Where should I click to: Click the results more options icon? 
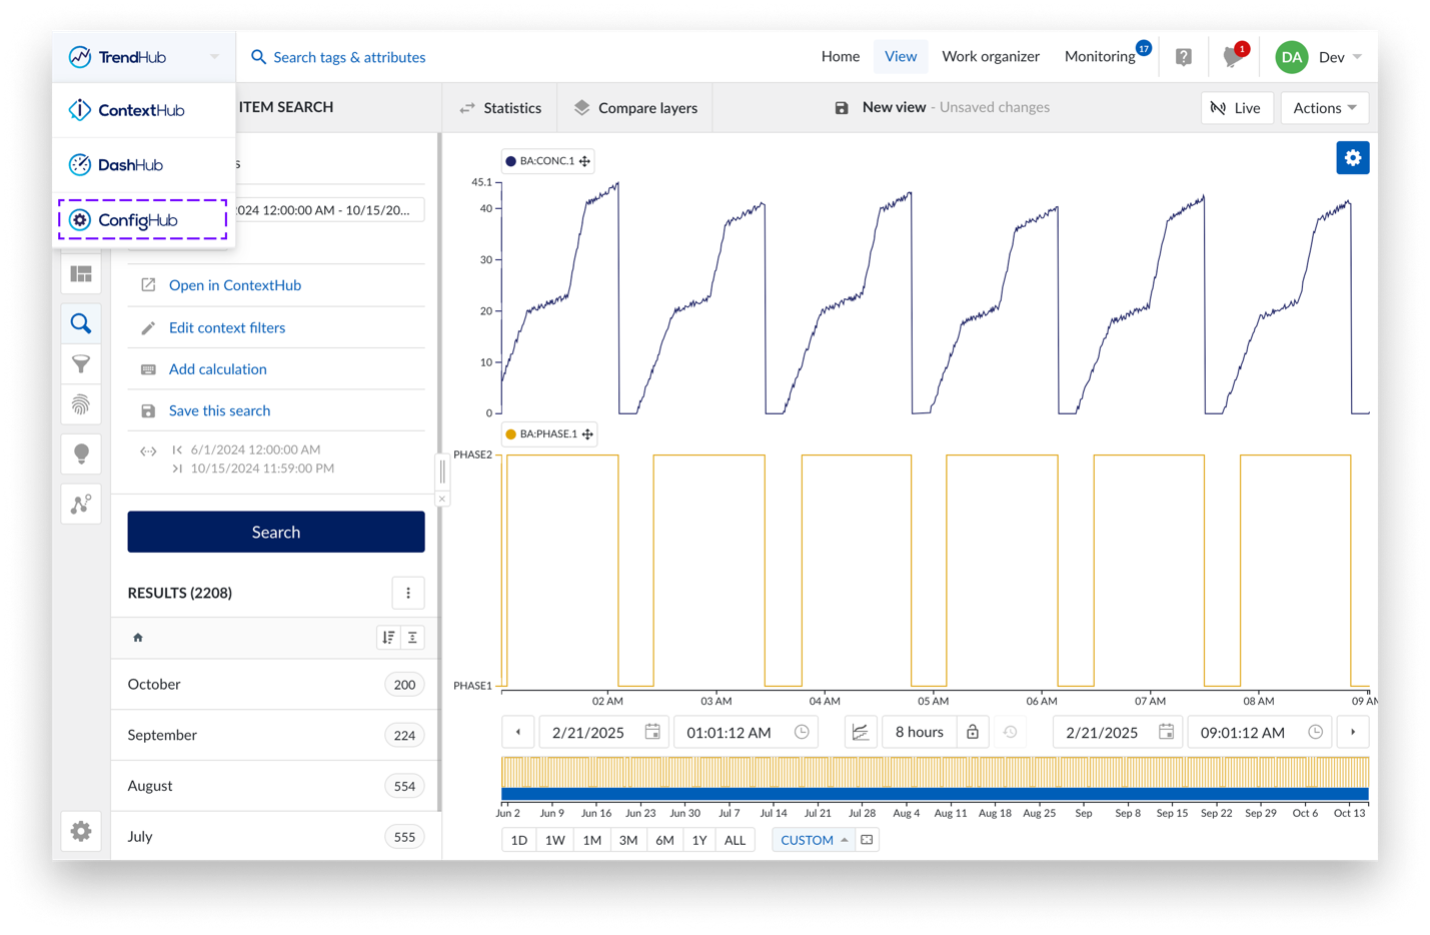click(408, 593)
